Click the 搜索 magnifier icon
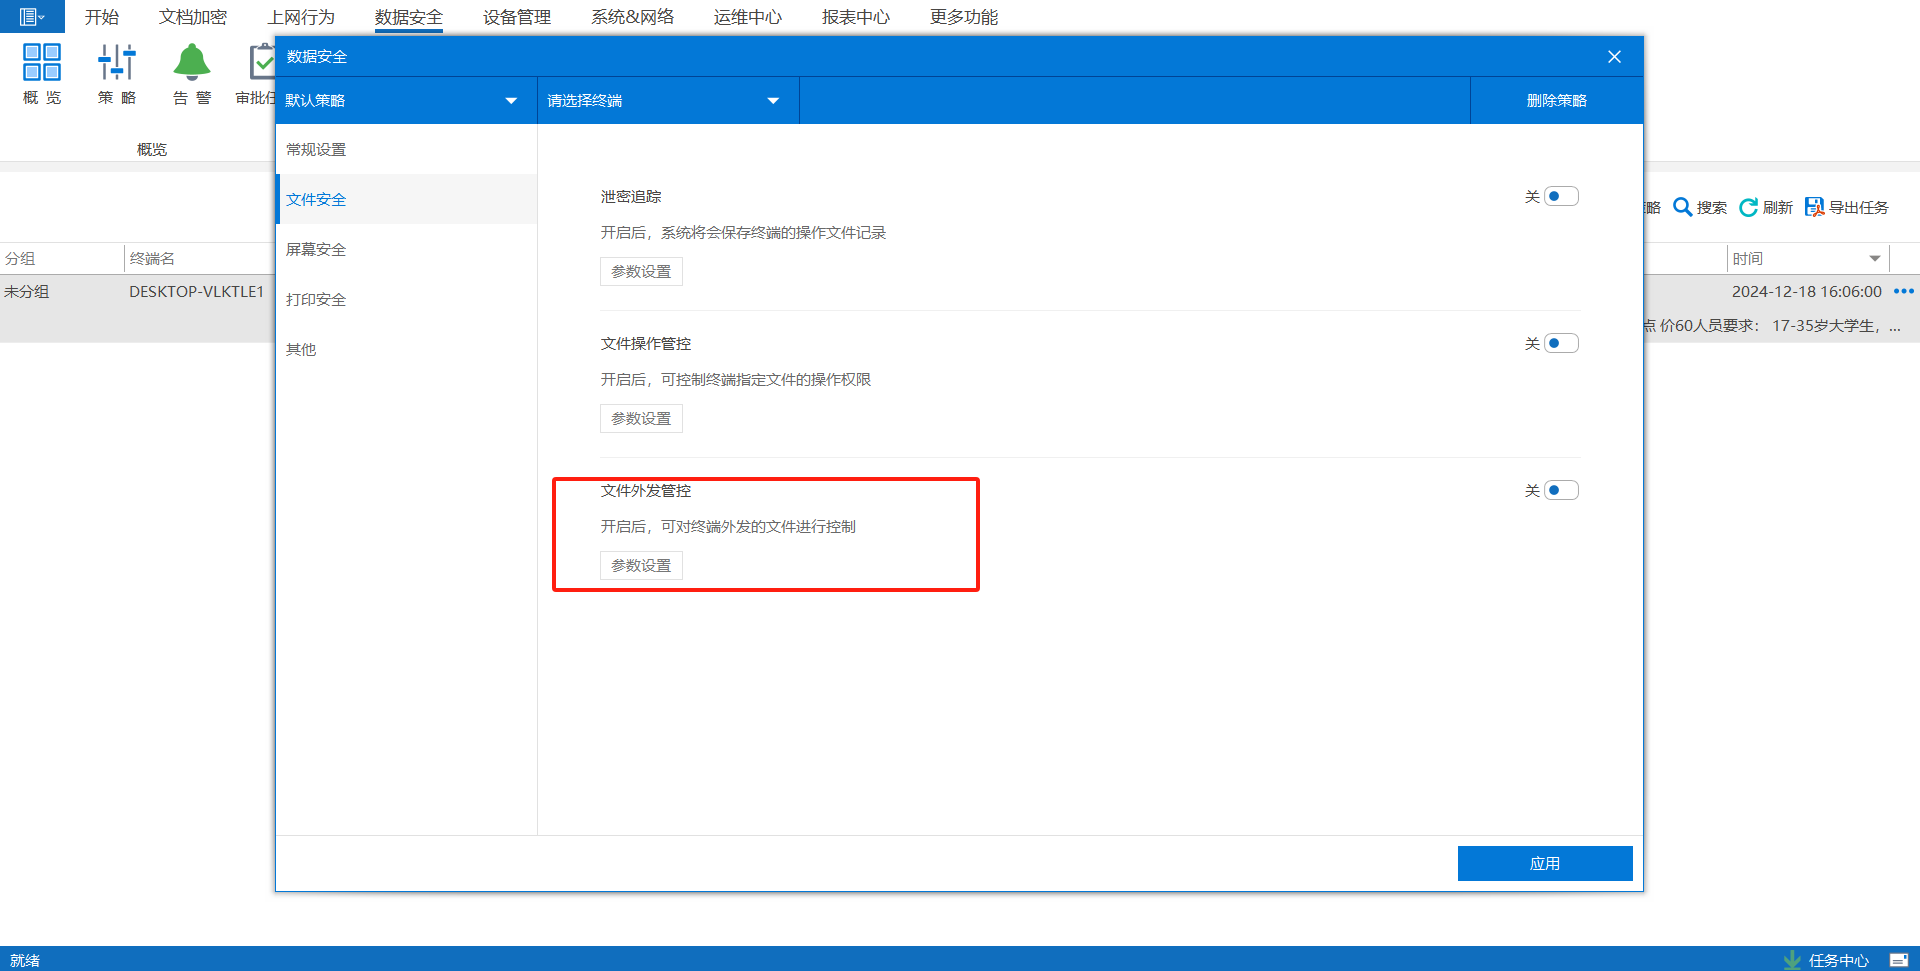This screenshot has width=1920, height=971. (x=1683, y=207)
